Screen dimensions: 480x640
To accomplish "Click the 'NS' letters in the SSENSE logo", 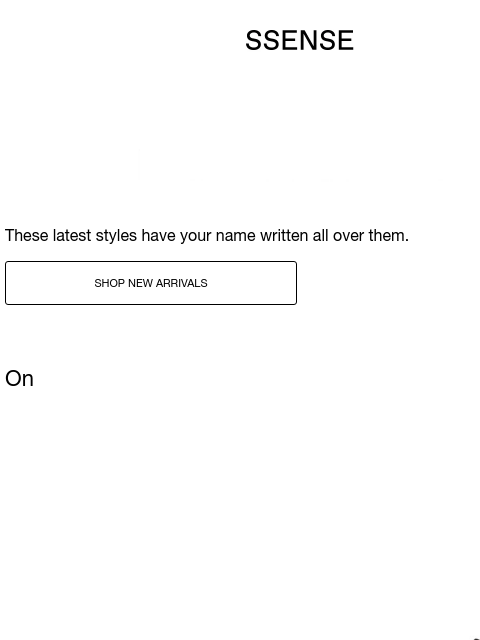I will pyautogui.click(x=312, y=40).
